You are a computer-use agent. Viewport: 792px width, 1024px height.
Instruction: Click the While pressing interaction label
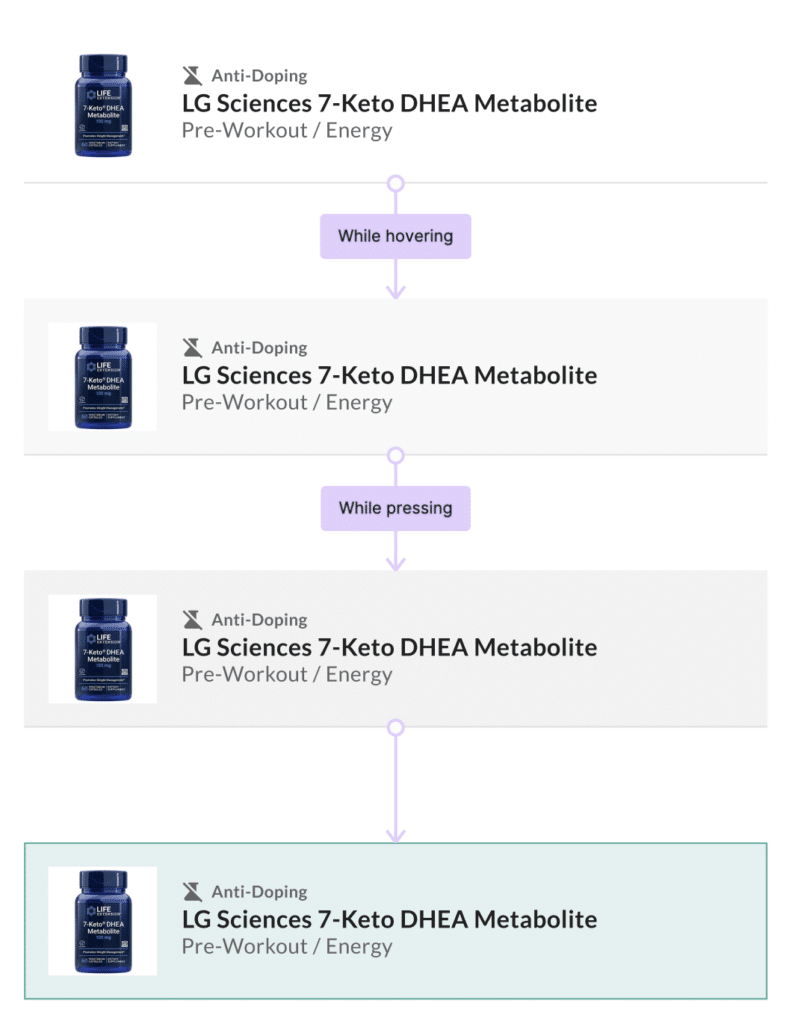[x=396, y=508]
